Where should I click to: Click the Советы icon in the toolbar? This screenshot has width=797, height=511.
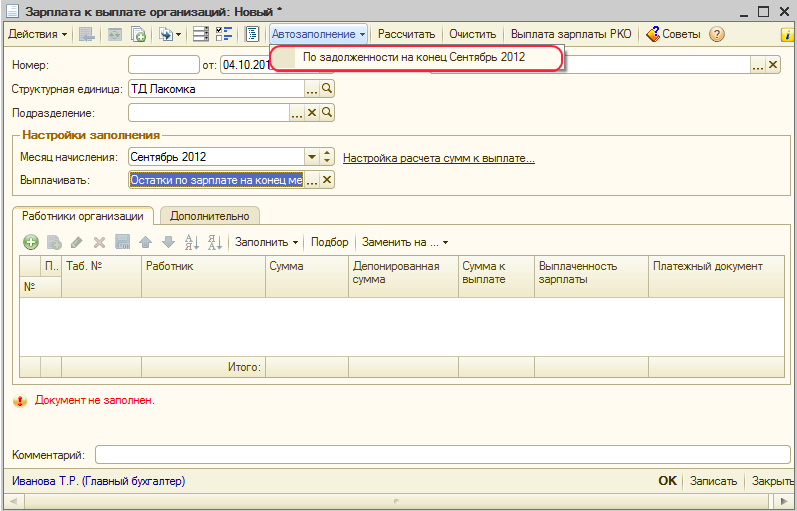653,34
